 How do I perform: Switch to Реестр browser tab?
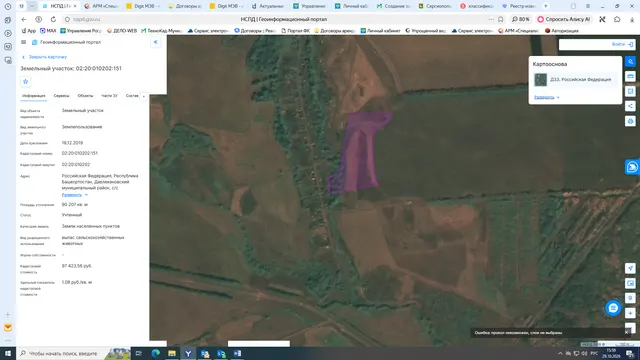(x=519, y=6)
